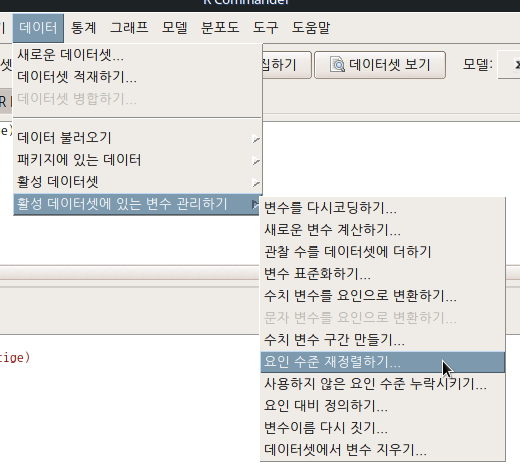Select 데이터셋에서 변수 지우기... item

pyautogui.click(x=383, y=450)
